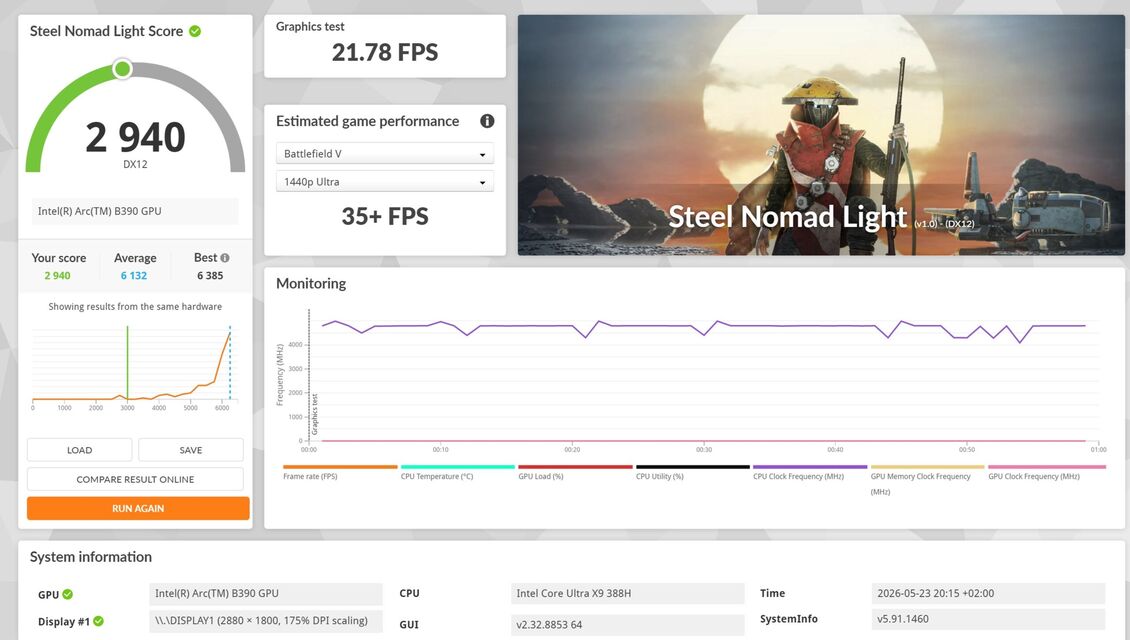1130x640 pixels.
Task: Click the LOAD button
Action: pyautogui.click(x=79, y=450)
